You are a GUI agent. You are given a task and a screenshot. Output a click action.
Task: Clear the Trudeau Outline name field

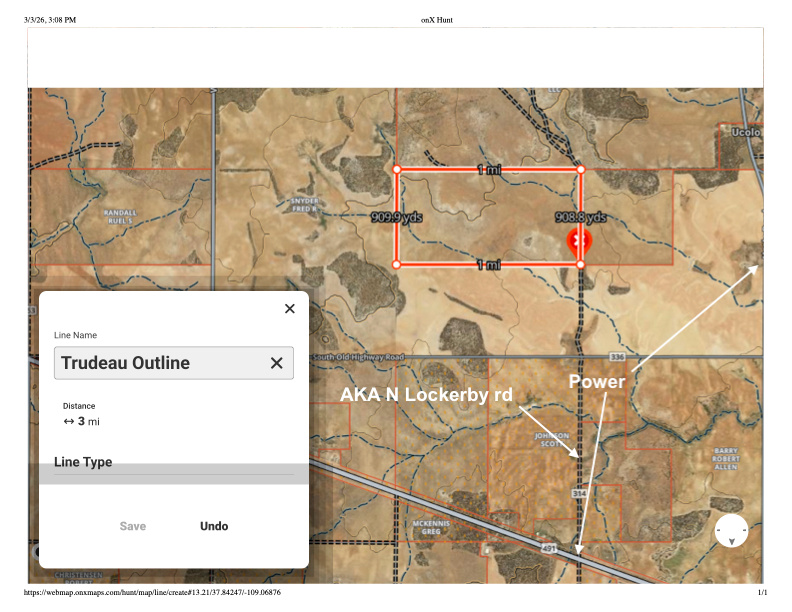(x=277, y=363)
